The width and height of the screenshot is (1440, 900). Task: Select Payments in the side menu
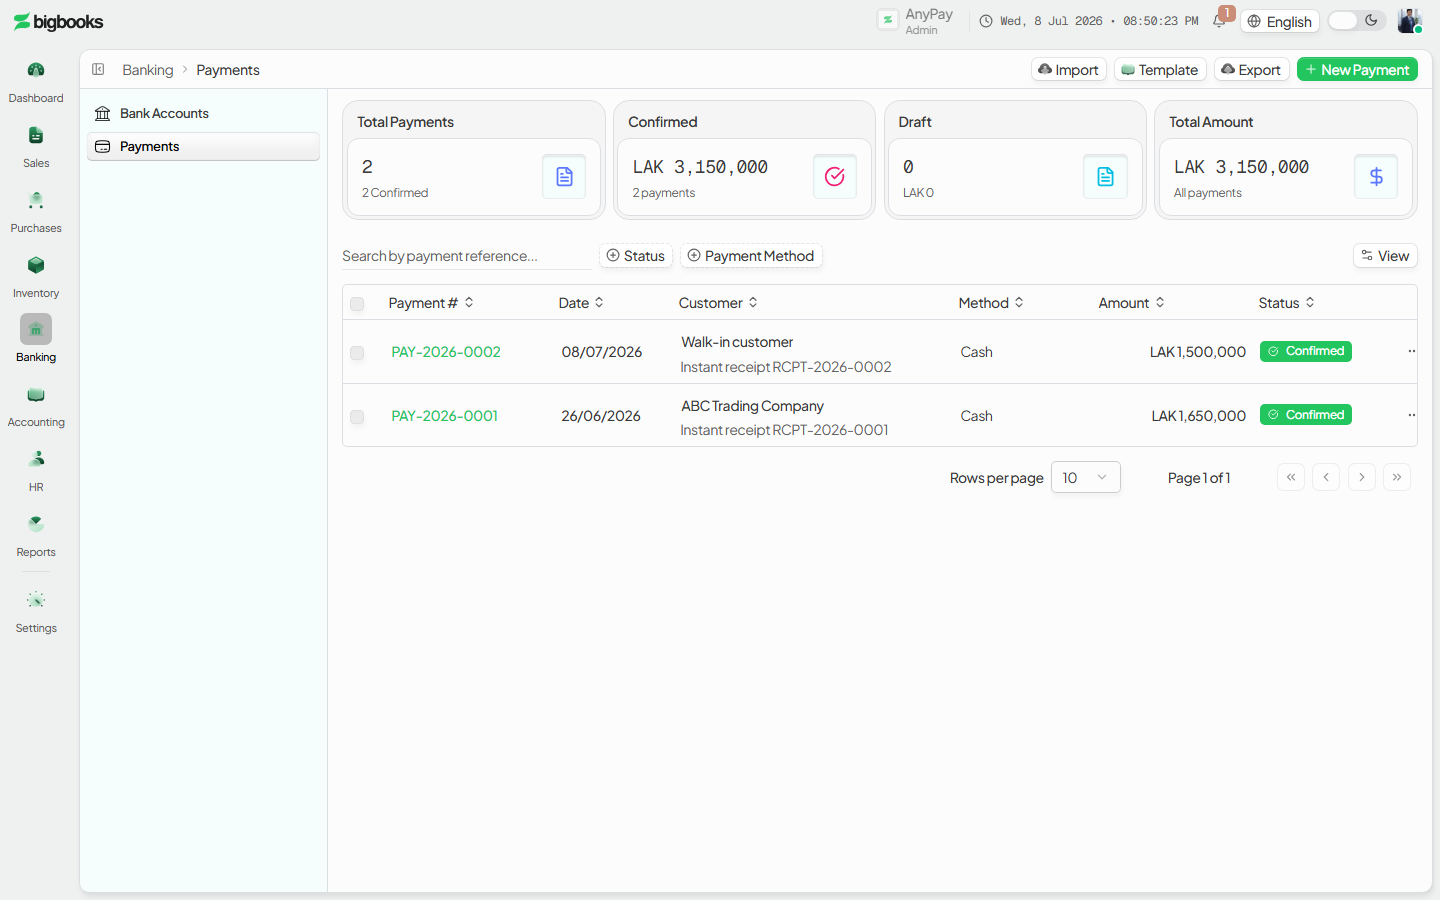203,146
